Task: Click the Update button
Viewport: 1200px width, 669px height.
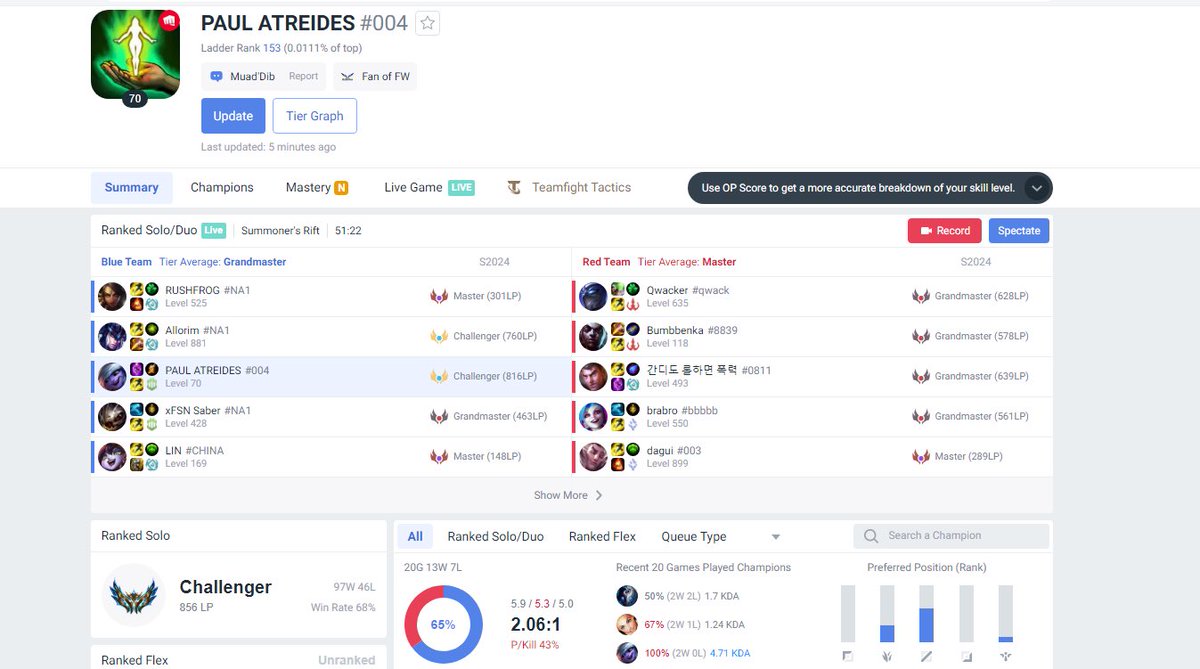Action: point(233,116)
